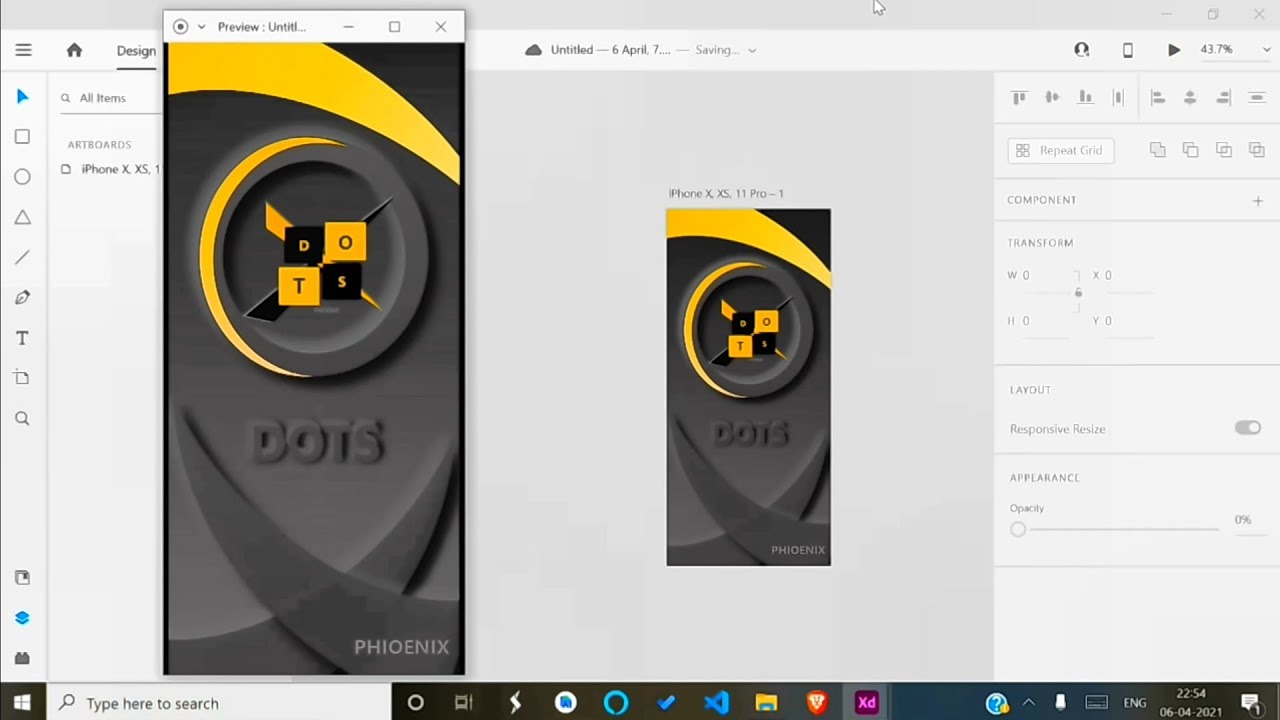
Task: Select the Pen tool
Action: pyautogui.click(x=22, y=297)
